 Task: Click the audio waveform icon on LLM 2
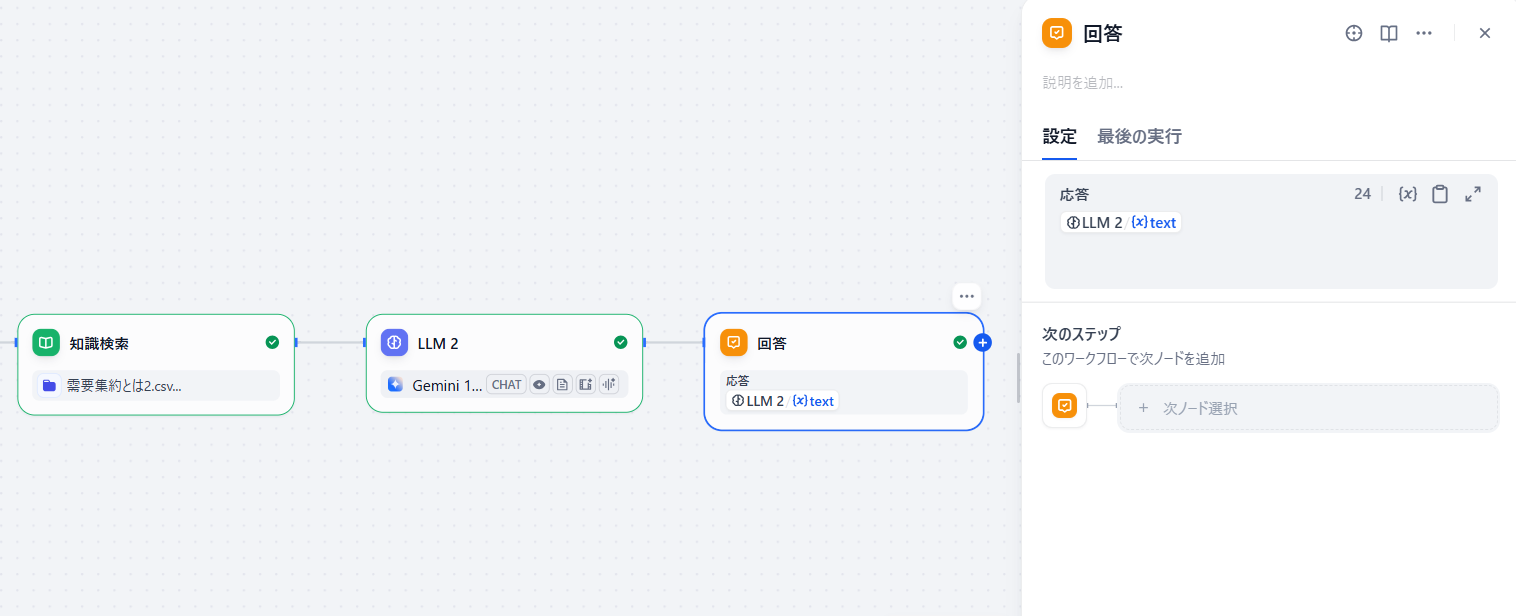[609, 384]
